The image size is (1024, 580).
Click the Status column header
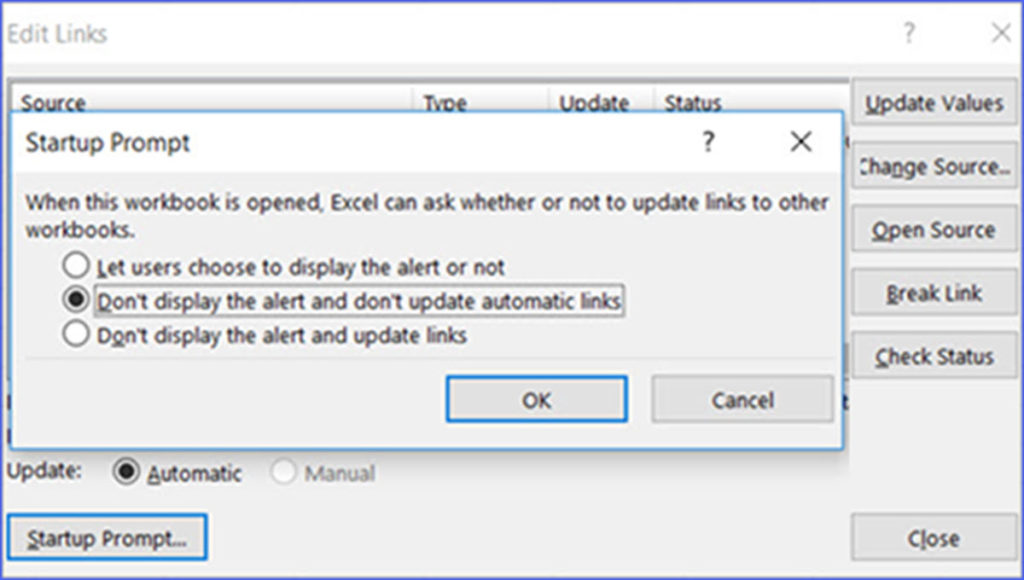(692, 102)
